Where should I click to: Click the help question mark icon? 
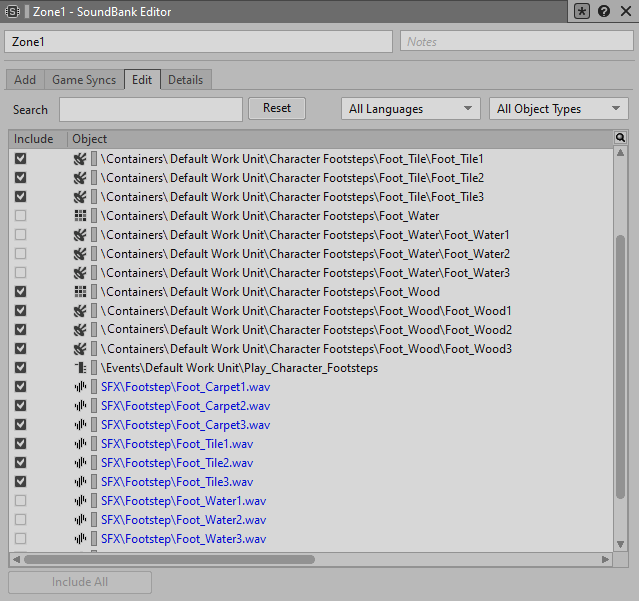coord(604,11)
